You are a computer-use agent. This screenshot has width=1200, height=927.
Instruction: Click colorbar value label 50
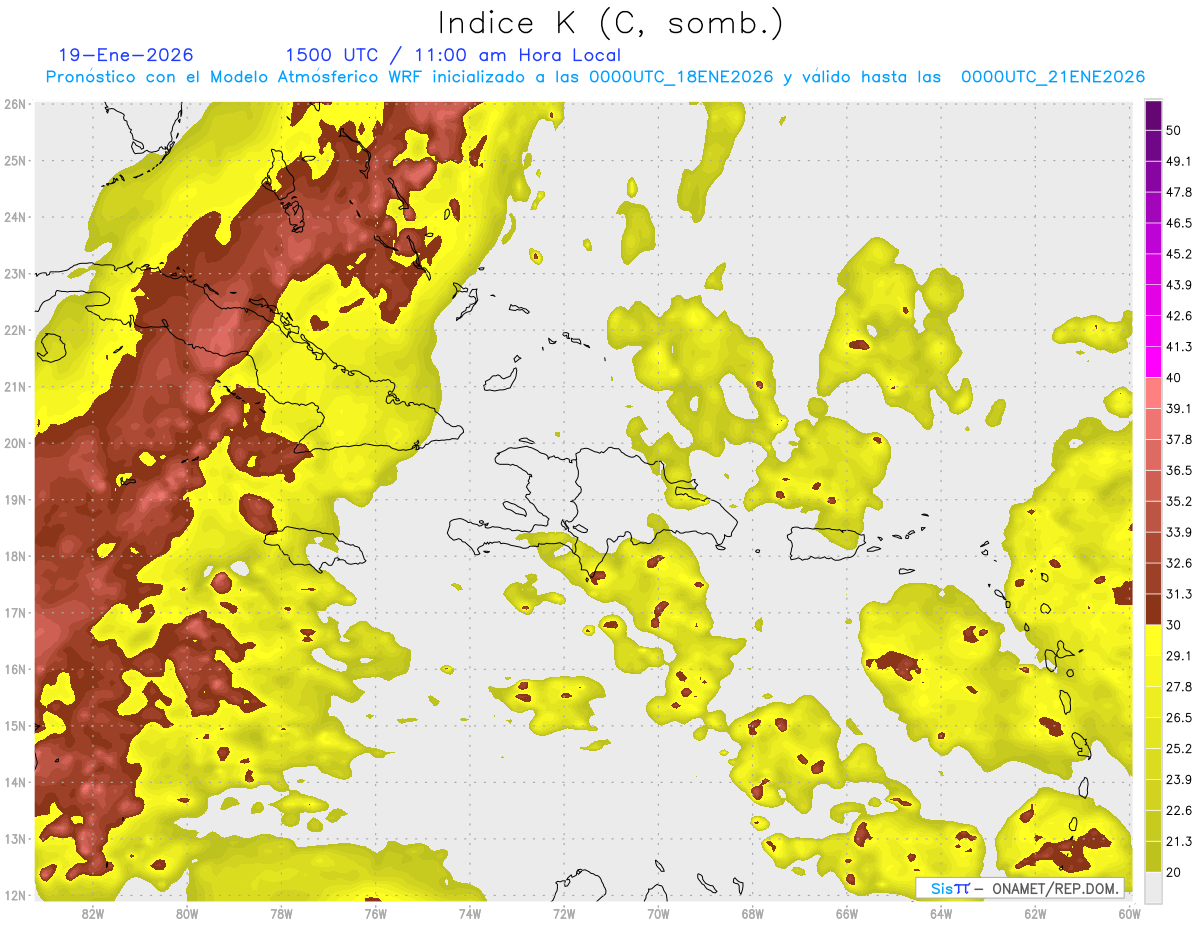(1173, 130)
